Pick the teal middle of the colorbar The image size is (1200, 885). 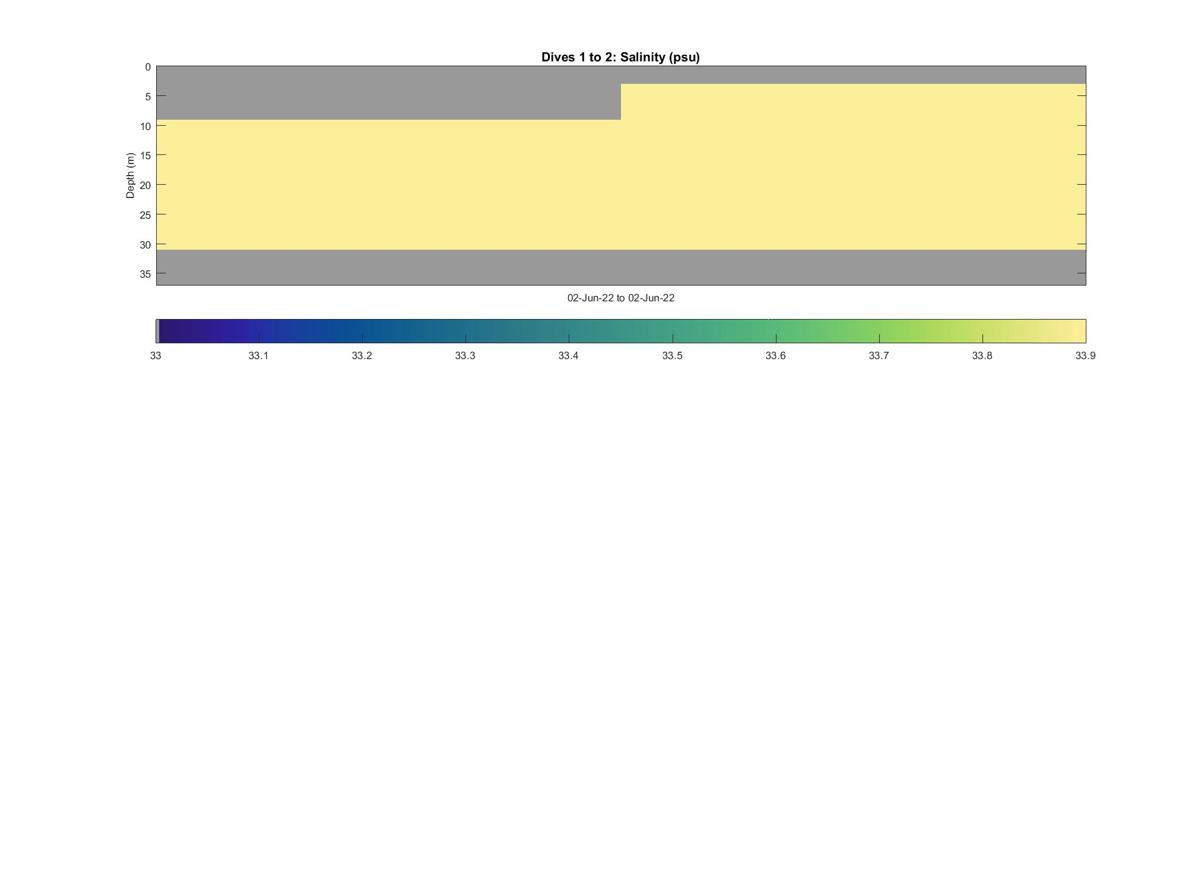621,331
